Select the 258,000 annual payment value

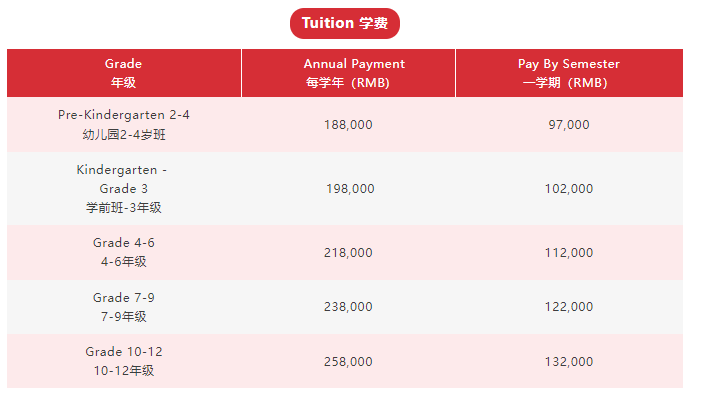(348, 361)
